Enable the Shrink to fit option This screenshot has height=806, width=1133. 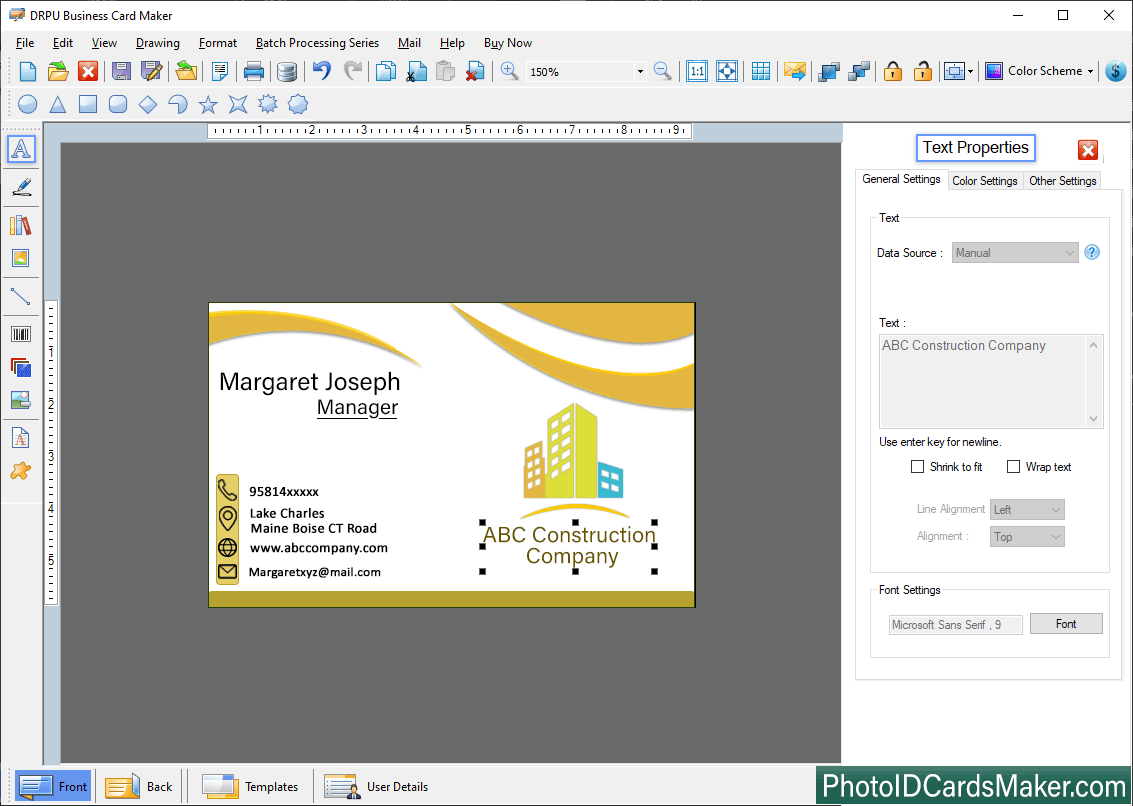click(917, 466)
